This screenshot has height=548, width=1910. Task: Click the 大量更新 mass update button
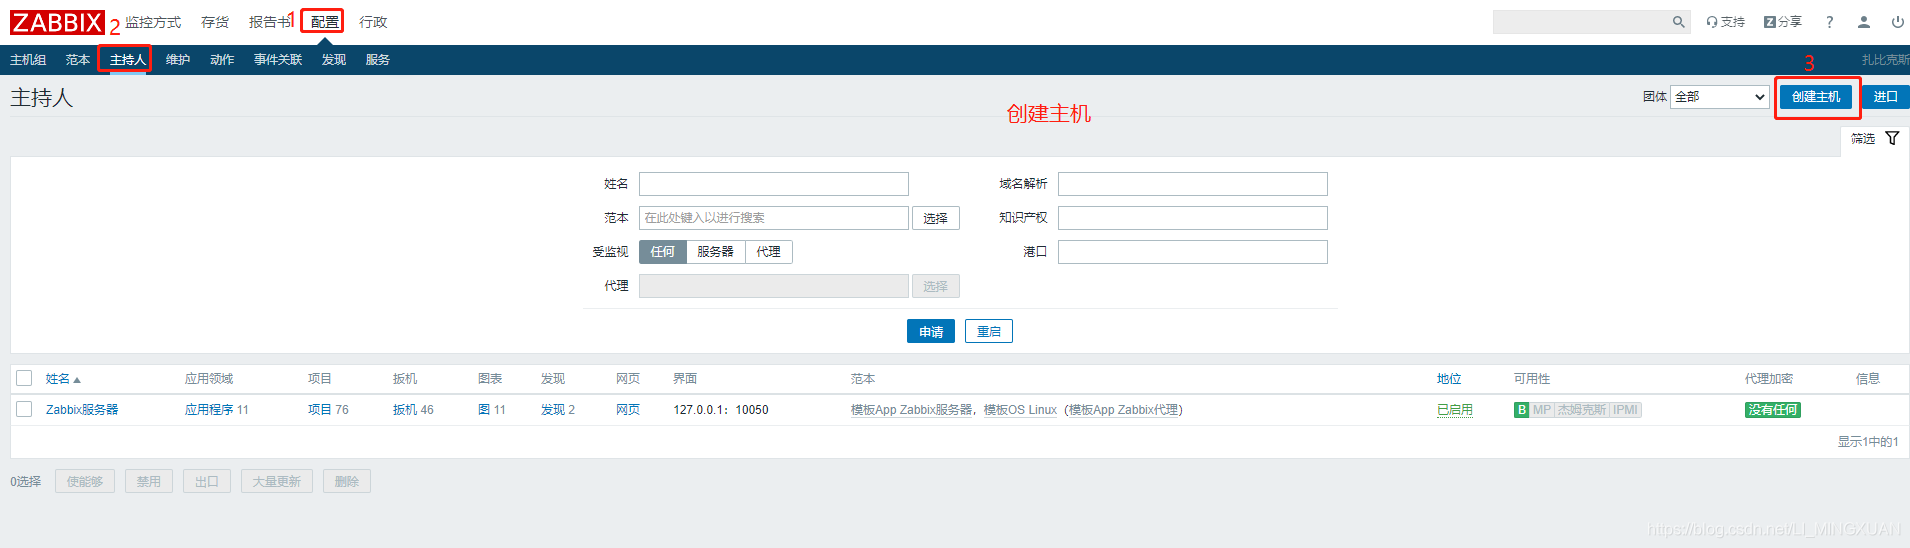pyautogui.click(x=277, y=482)
